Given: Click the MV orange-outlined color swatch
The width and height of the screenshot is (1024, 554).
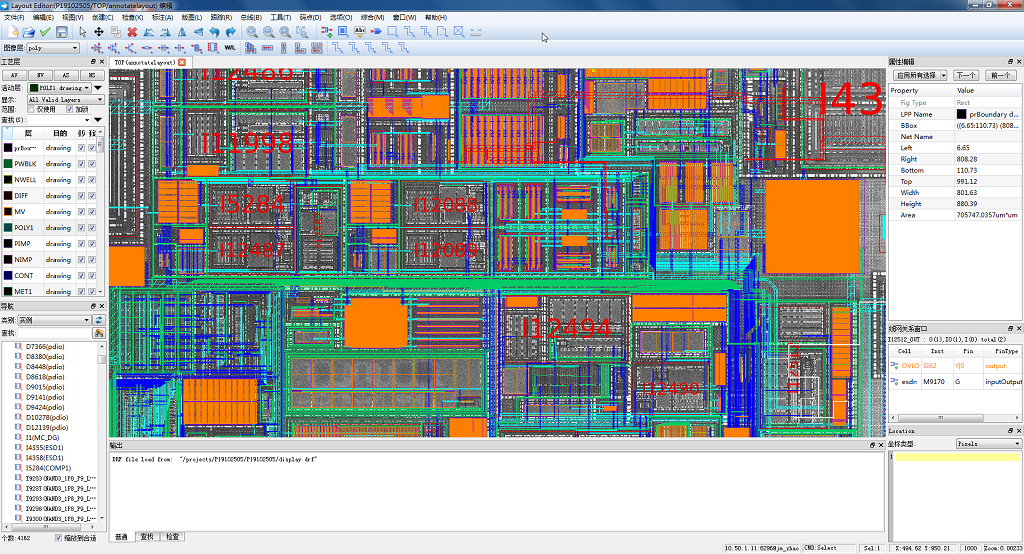Looking at the screenshot, I should 8,212.
